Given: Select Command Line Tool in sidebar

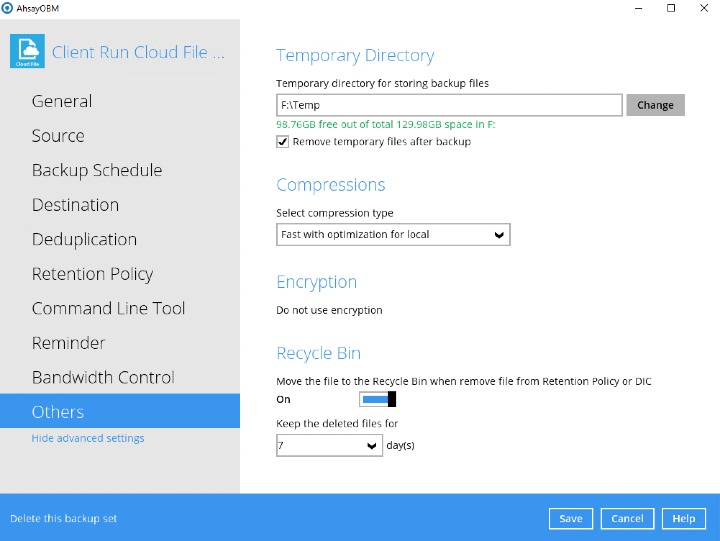Looking at the screenshot, I should pos(108,308).
